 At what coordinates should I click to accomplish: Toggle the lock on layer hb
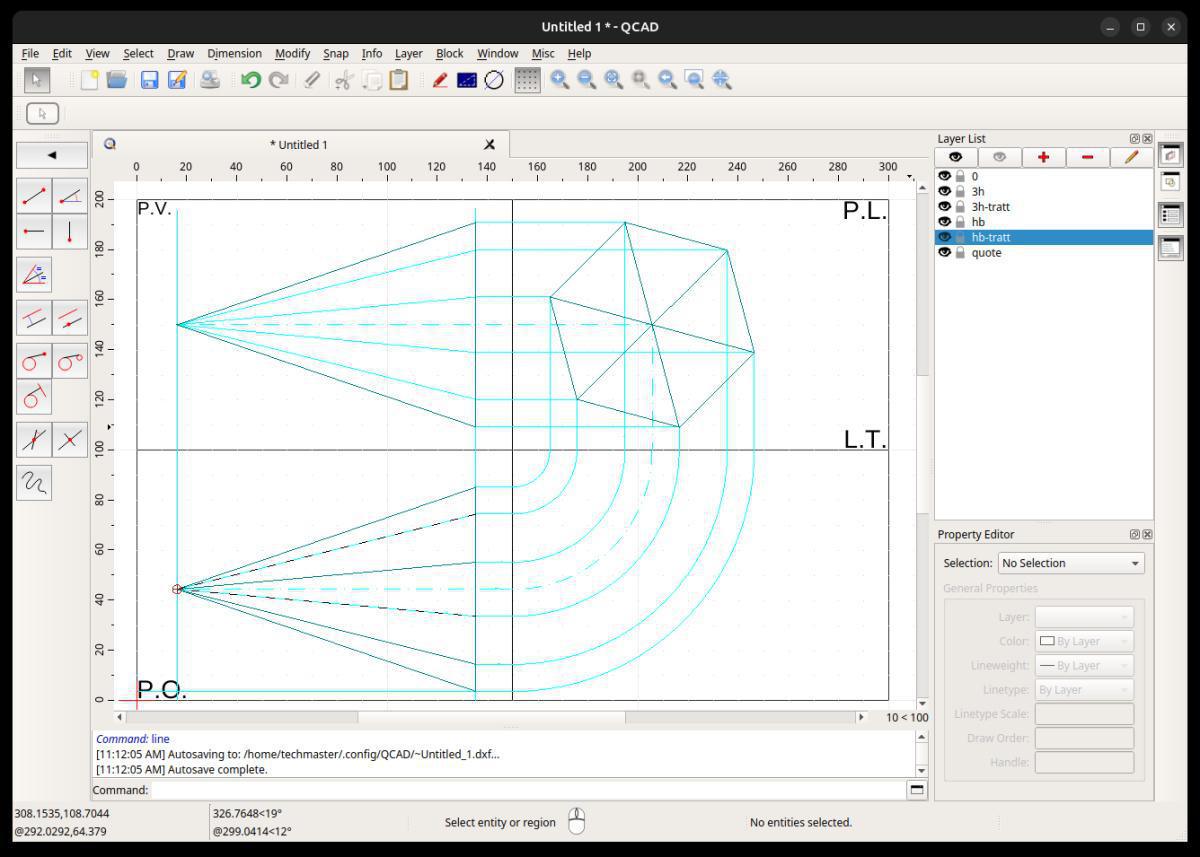click(960, 222)
